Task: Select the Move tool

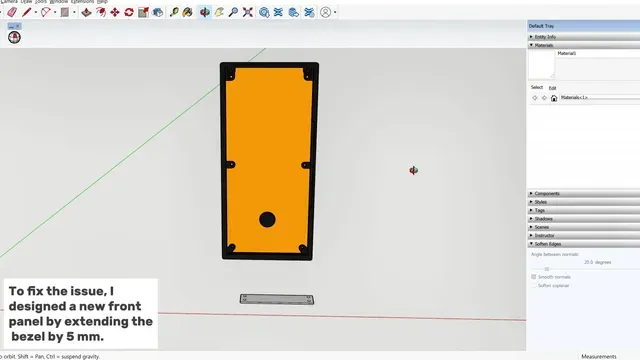Action: [115, 12]
